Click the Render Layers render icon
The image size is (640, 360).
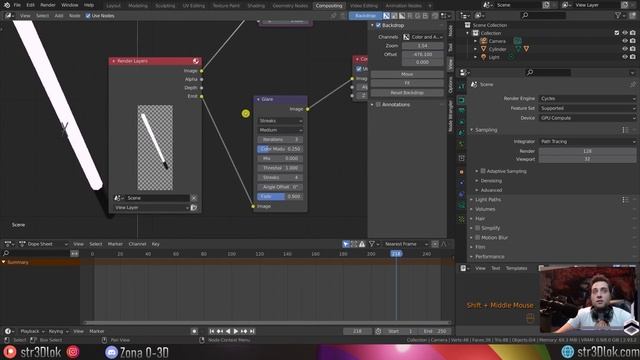point(196,61)
